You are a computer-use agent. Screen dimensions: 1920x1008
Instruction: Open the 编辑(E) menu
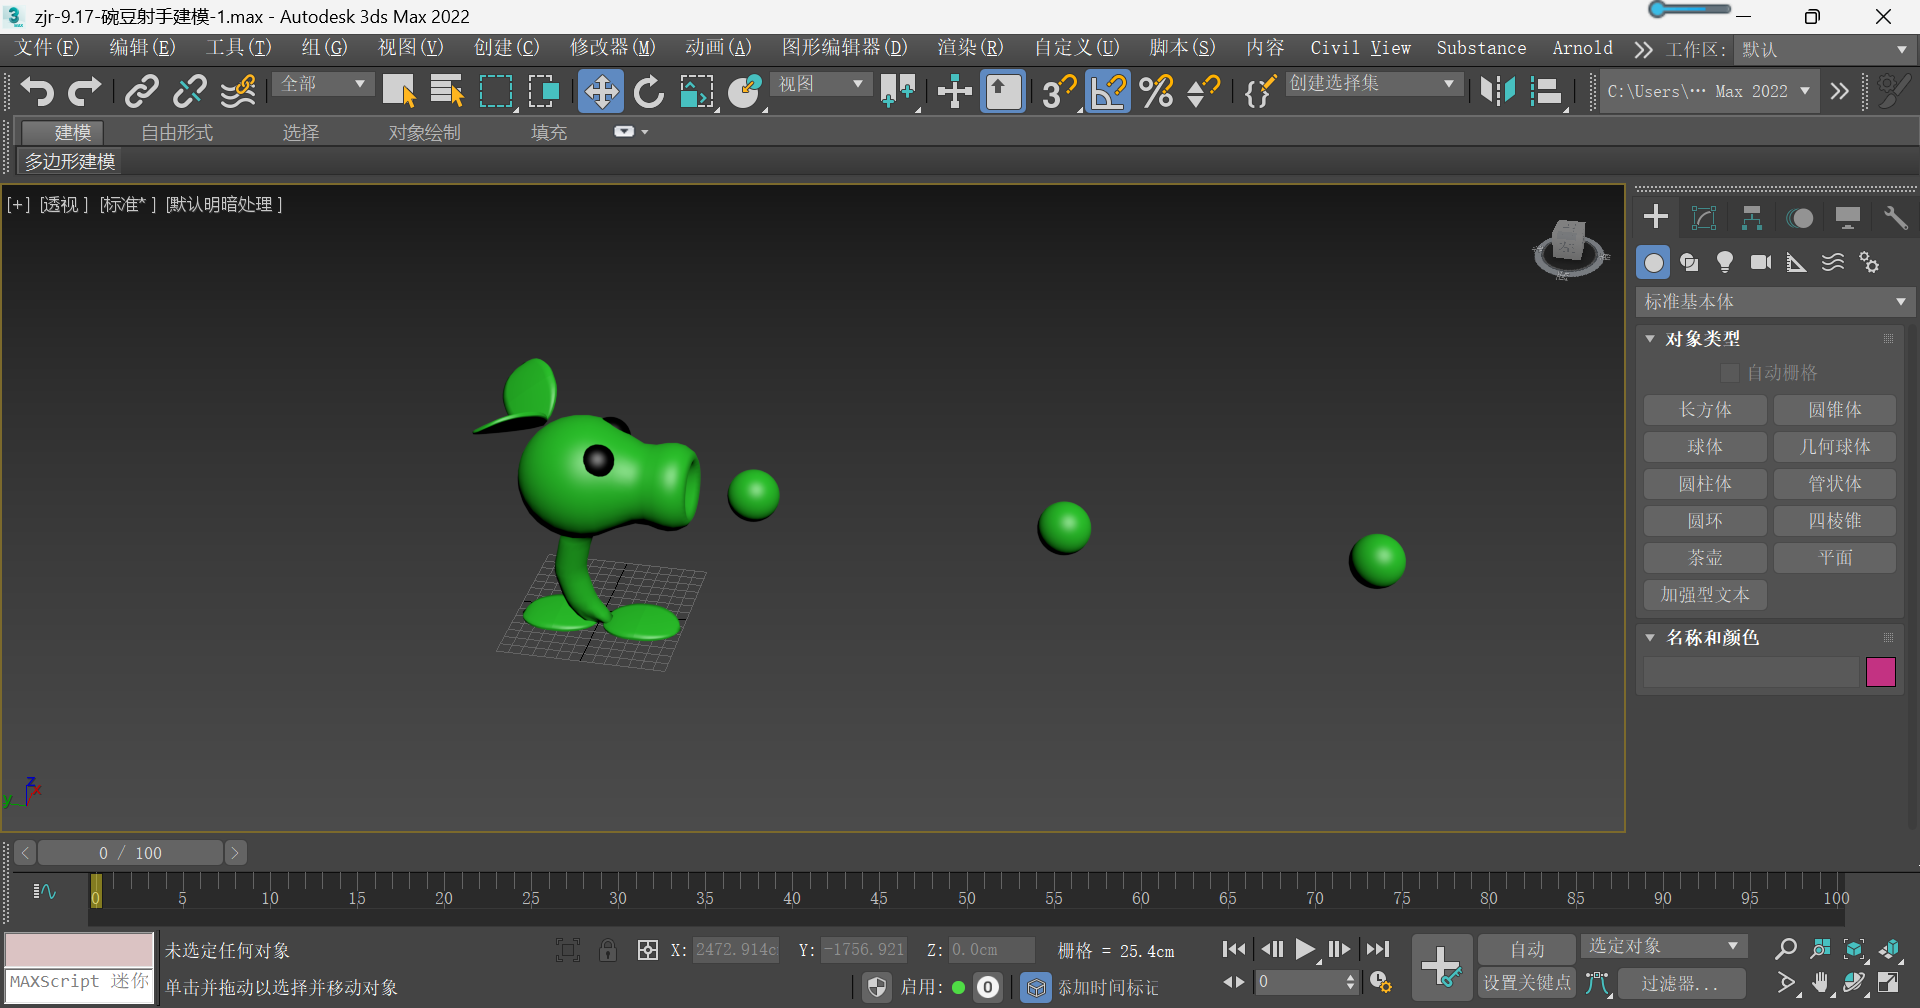pos(142,48)
